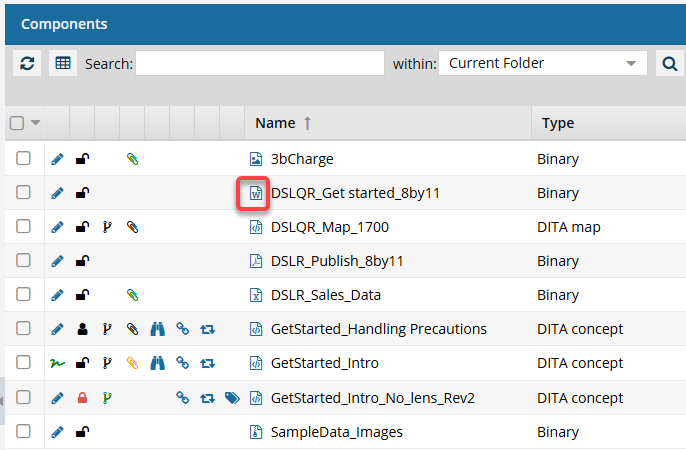686x450 pixels.
Task: Click the refresh components icon
Action: [x=27, y=63]
